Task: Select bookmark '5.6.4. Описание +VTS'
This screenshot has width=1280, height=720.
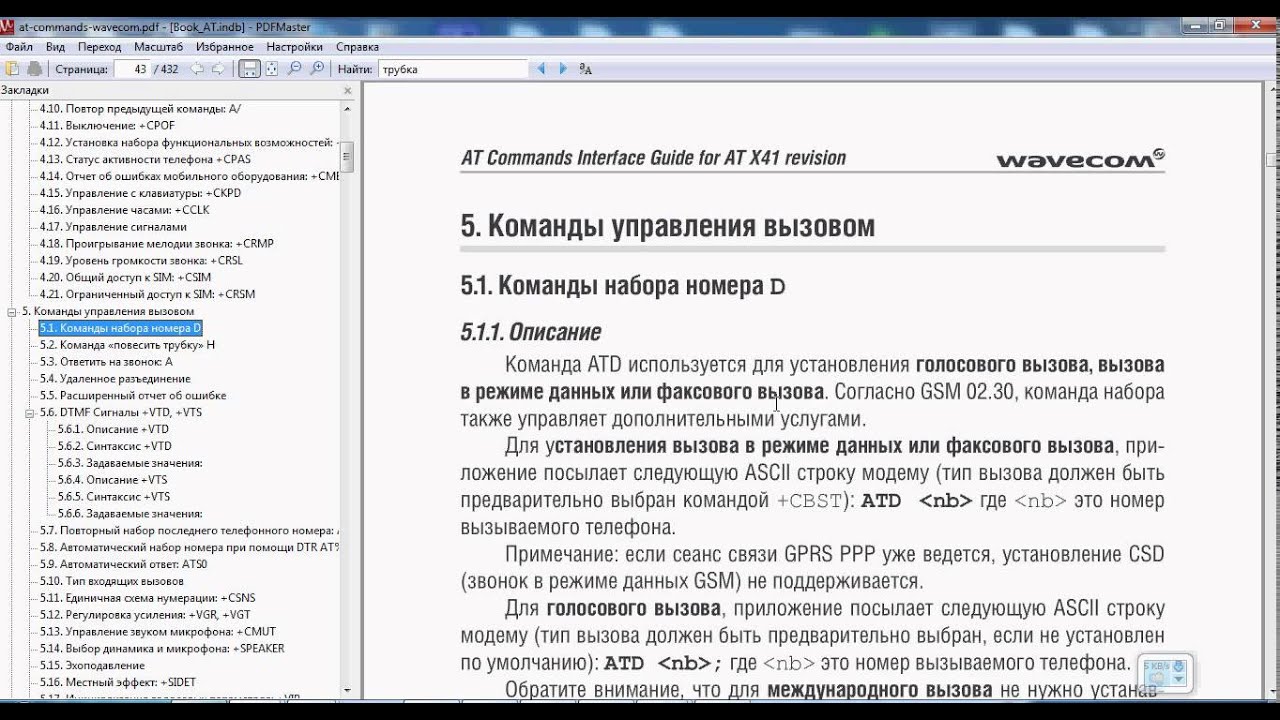Action: 112,479
